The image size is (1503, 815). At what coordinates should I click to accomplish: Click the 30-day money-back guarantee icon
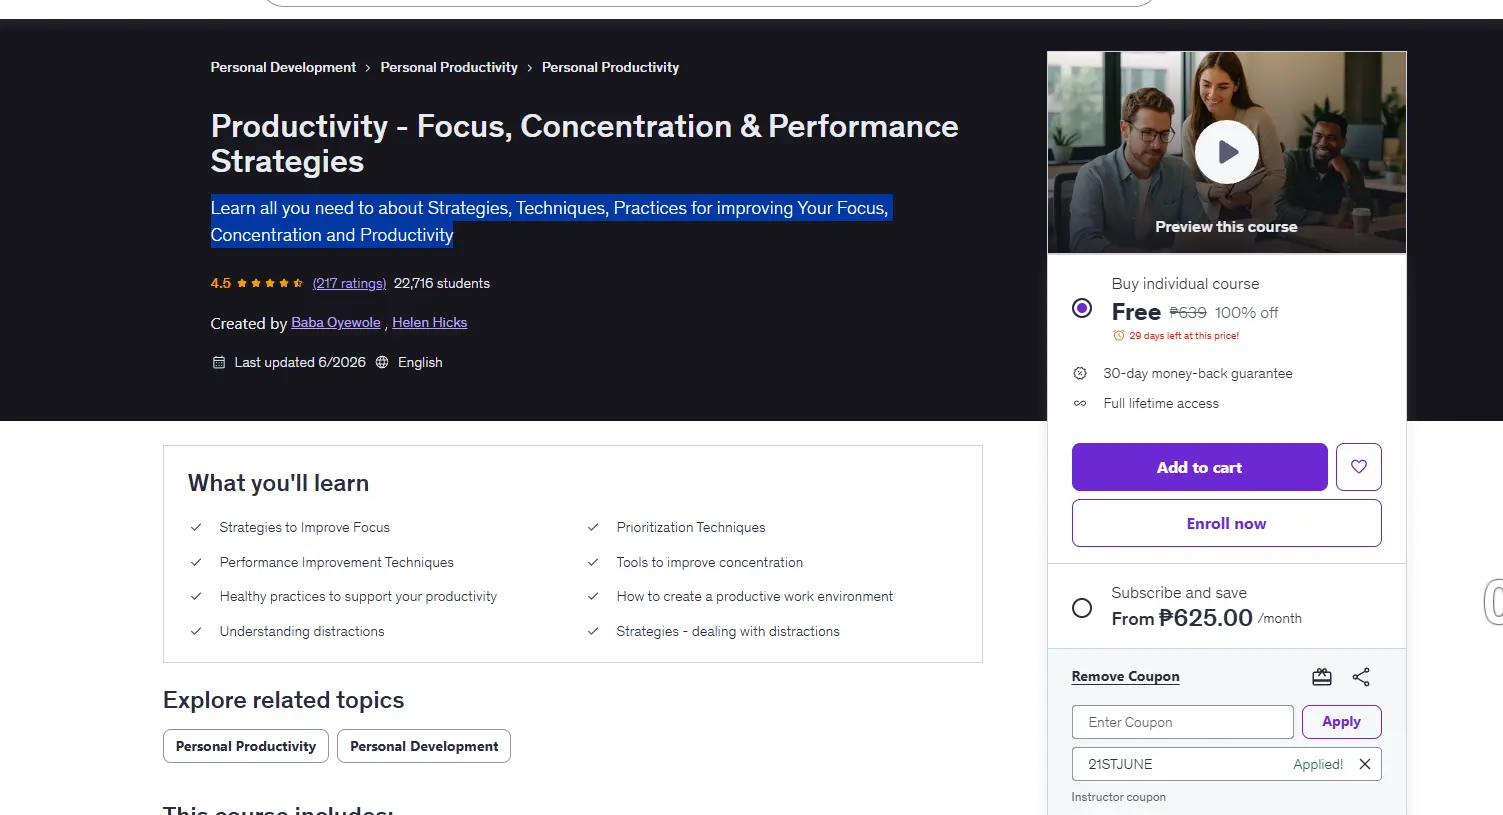(1080, 374)
